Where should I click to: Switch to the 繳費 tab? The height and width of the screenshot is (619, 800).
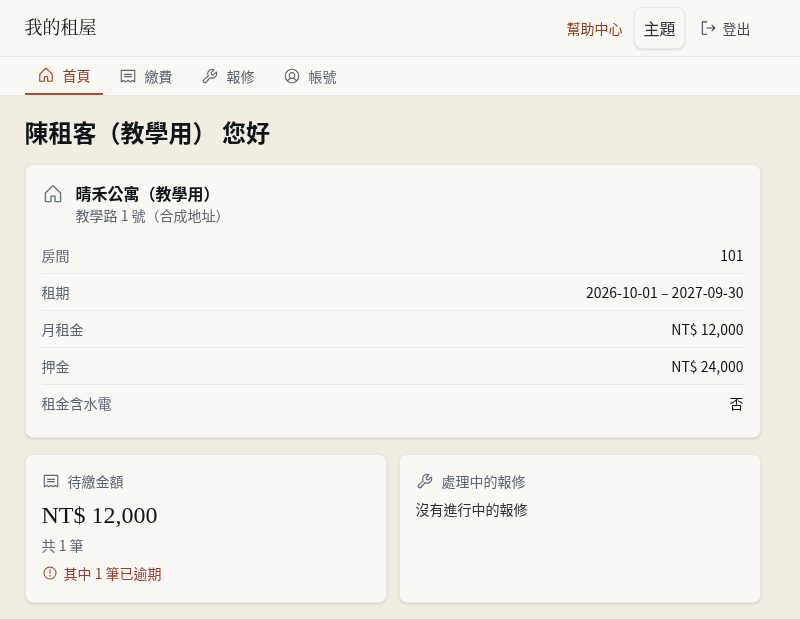click(146, 76)
